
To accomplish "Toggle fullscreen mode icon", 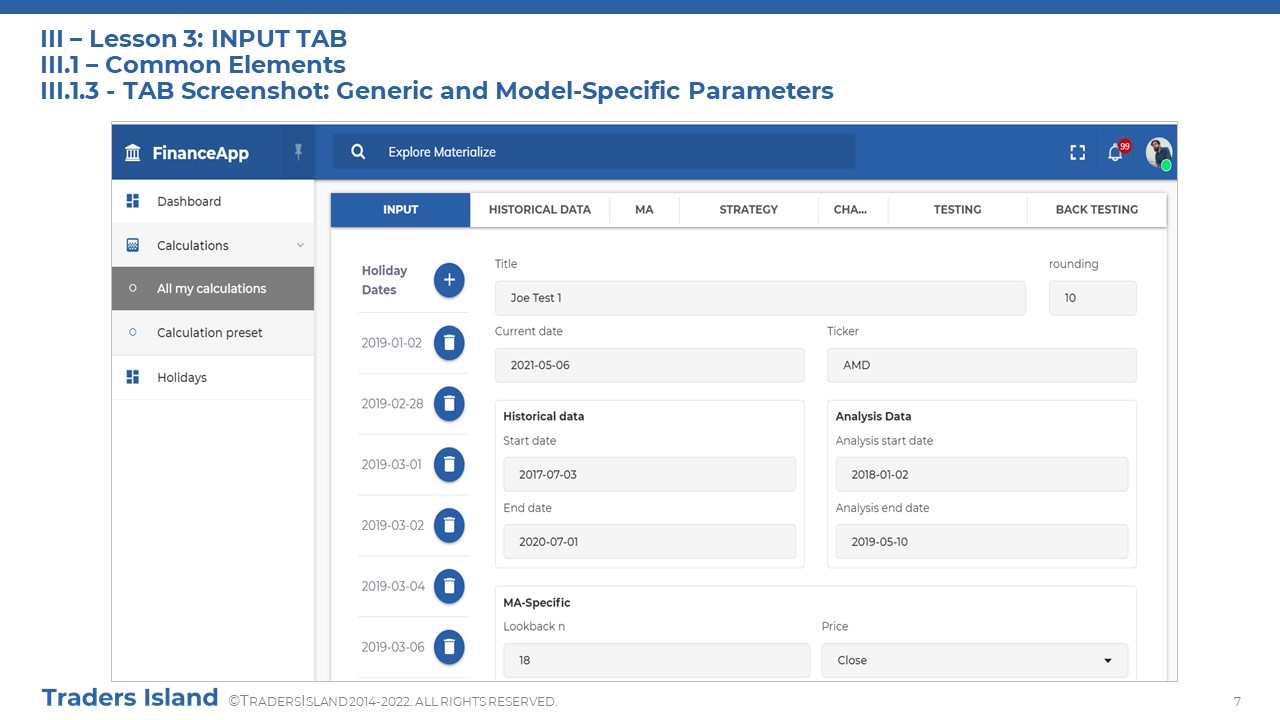I will pyautogui.click(x=1077, y=152).
